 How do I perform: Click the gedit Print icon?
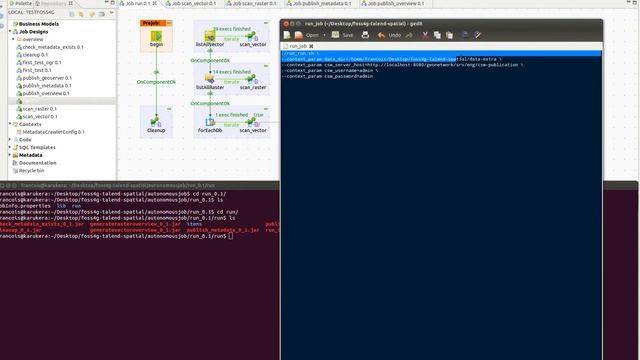click(365, 36)
